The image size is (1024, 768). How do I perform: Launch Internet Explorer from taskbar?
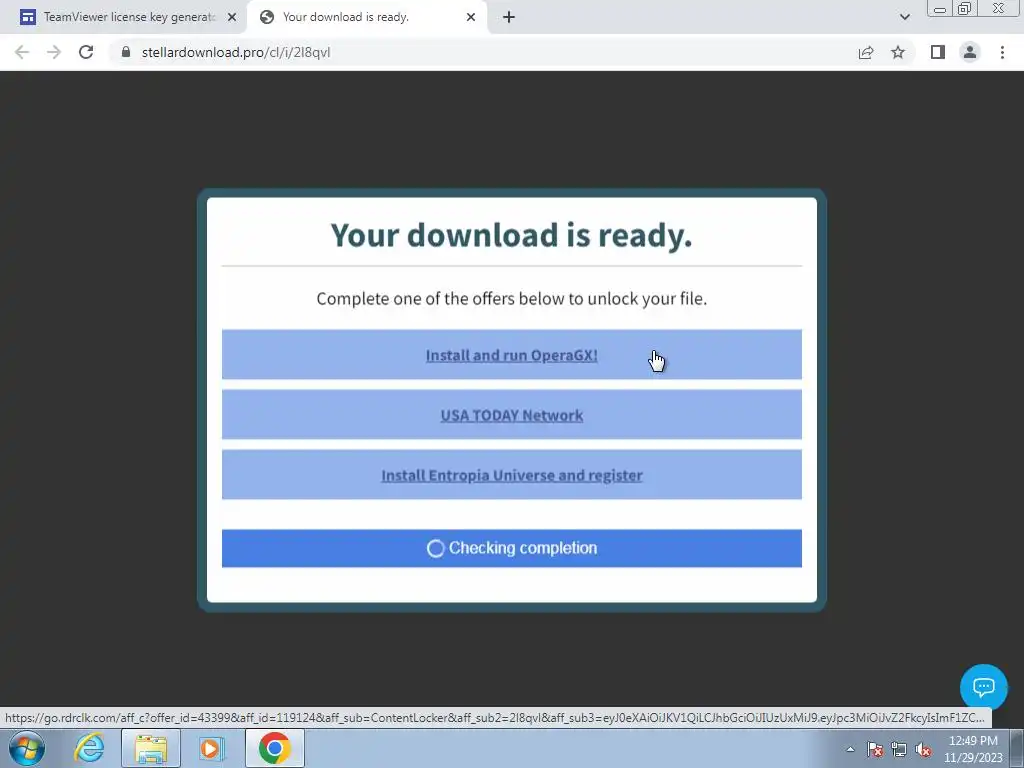[89, 748]
